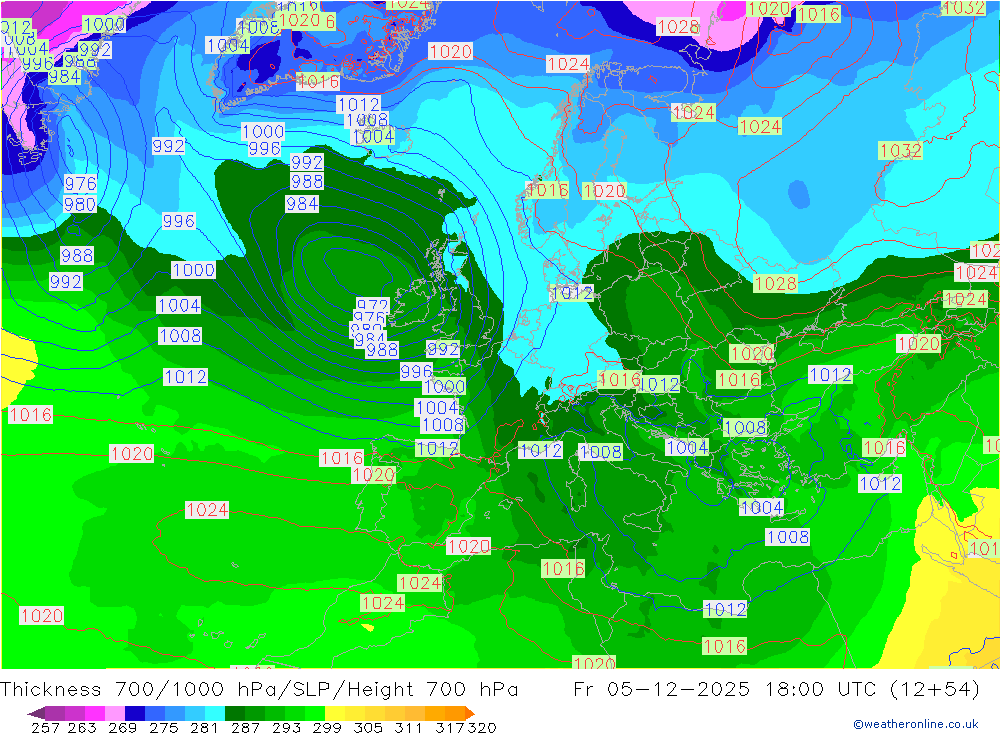Image resolution: width=1000 pixels, height=733 pixels.
Task: Click legend value 287
Action: pyautogui.click(x=245, y=727)
